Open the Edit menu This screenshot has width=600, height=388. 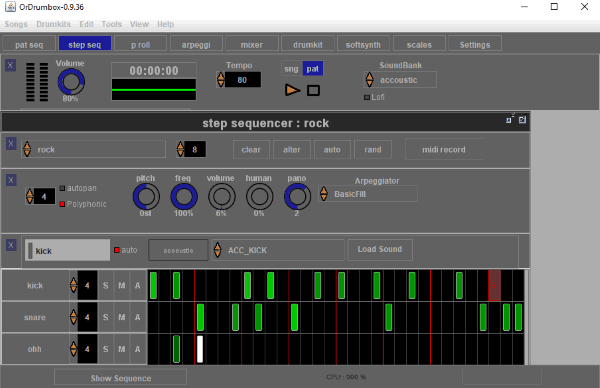click(x=86, y=24)
